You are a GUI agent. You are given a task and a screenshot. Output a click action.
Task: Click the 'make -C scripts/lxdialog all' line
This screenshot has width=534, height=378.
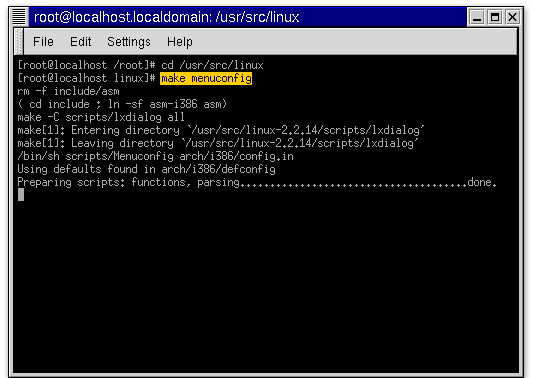coord(101,117)
